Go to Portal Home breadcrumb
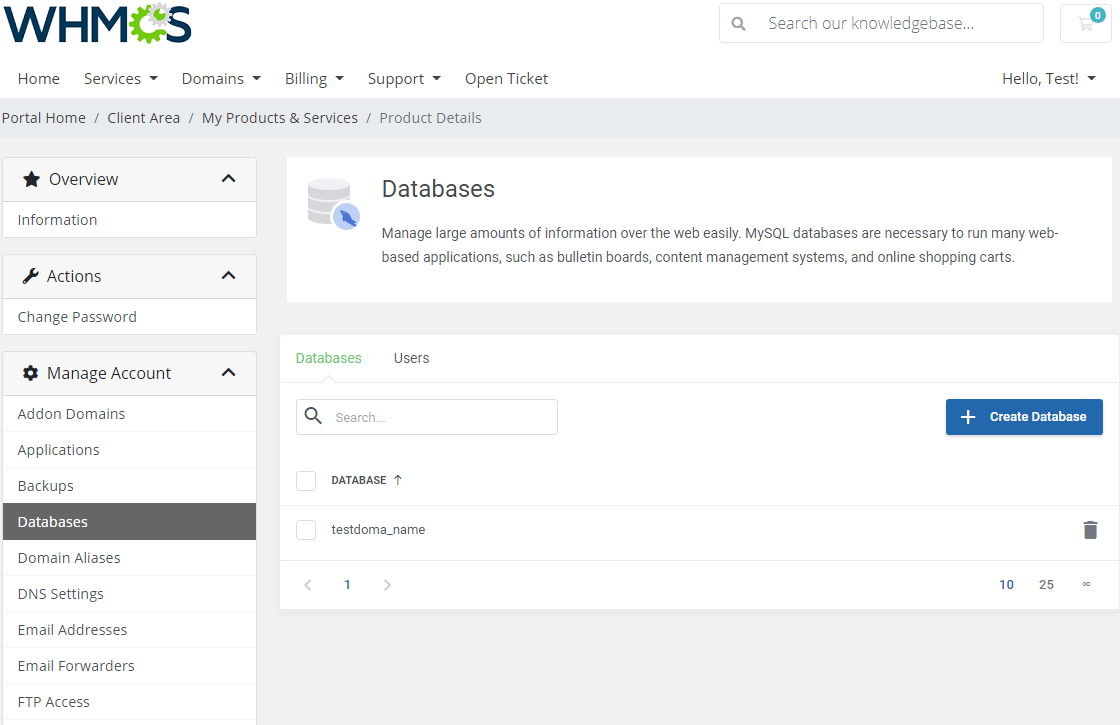The height and width of the screenshot is (725, 1120). click(x=44, y=118)
